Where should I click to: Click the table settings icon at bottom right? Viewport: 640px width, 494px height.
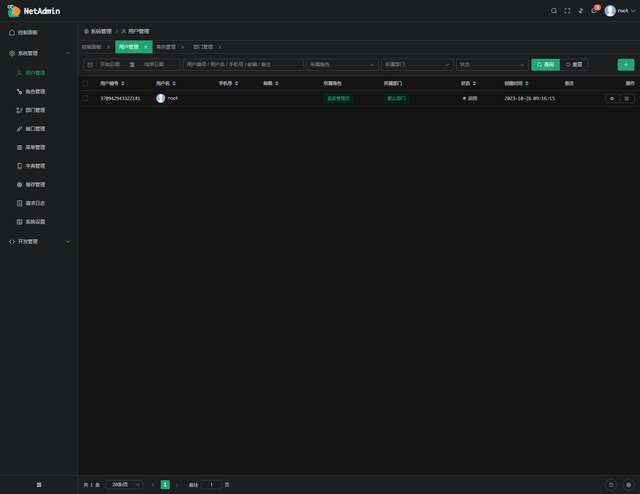[628, 484]
